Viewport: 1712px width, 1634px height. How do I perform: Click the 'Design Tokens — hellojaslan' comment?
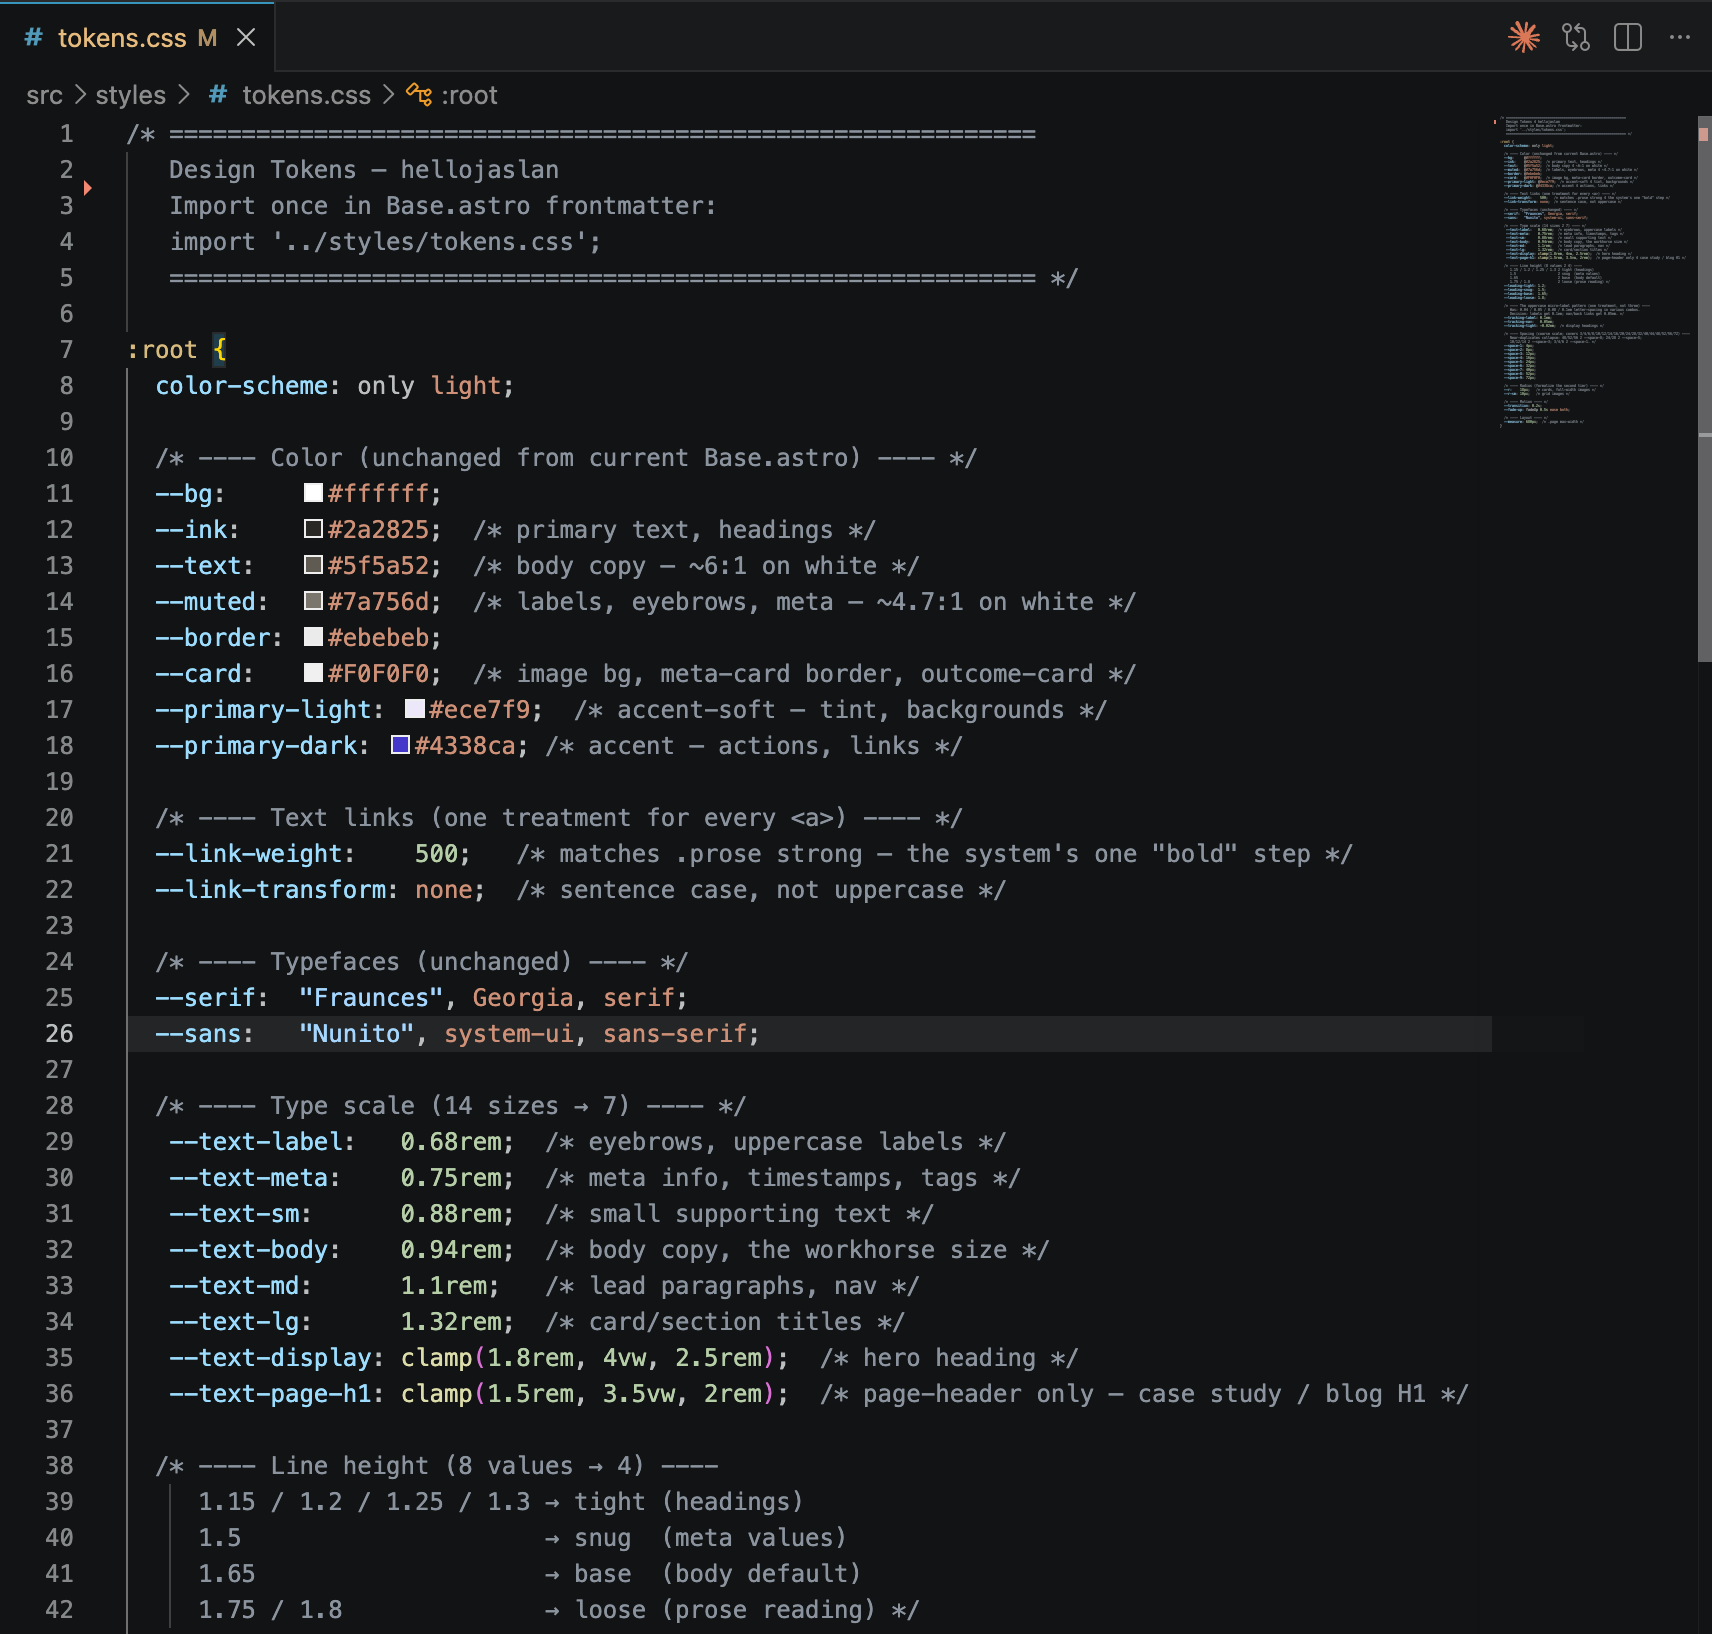[x=364, y=169]
